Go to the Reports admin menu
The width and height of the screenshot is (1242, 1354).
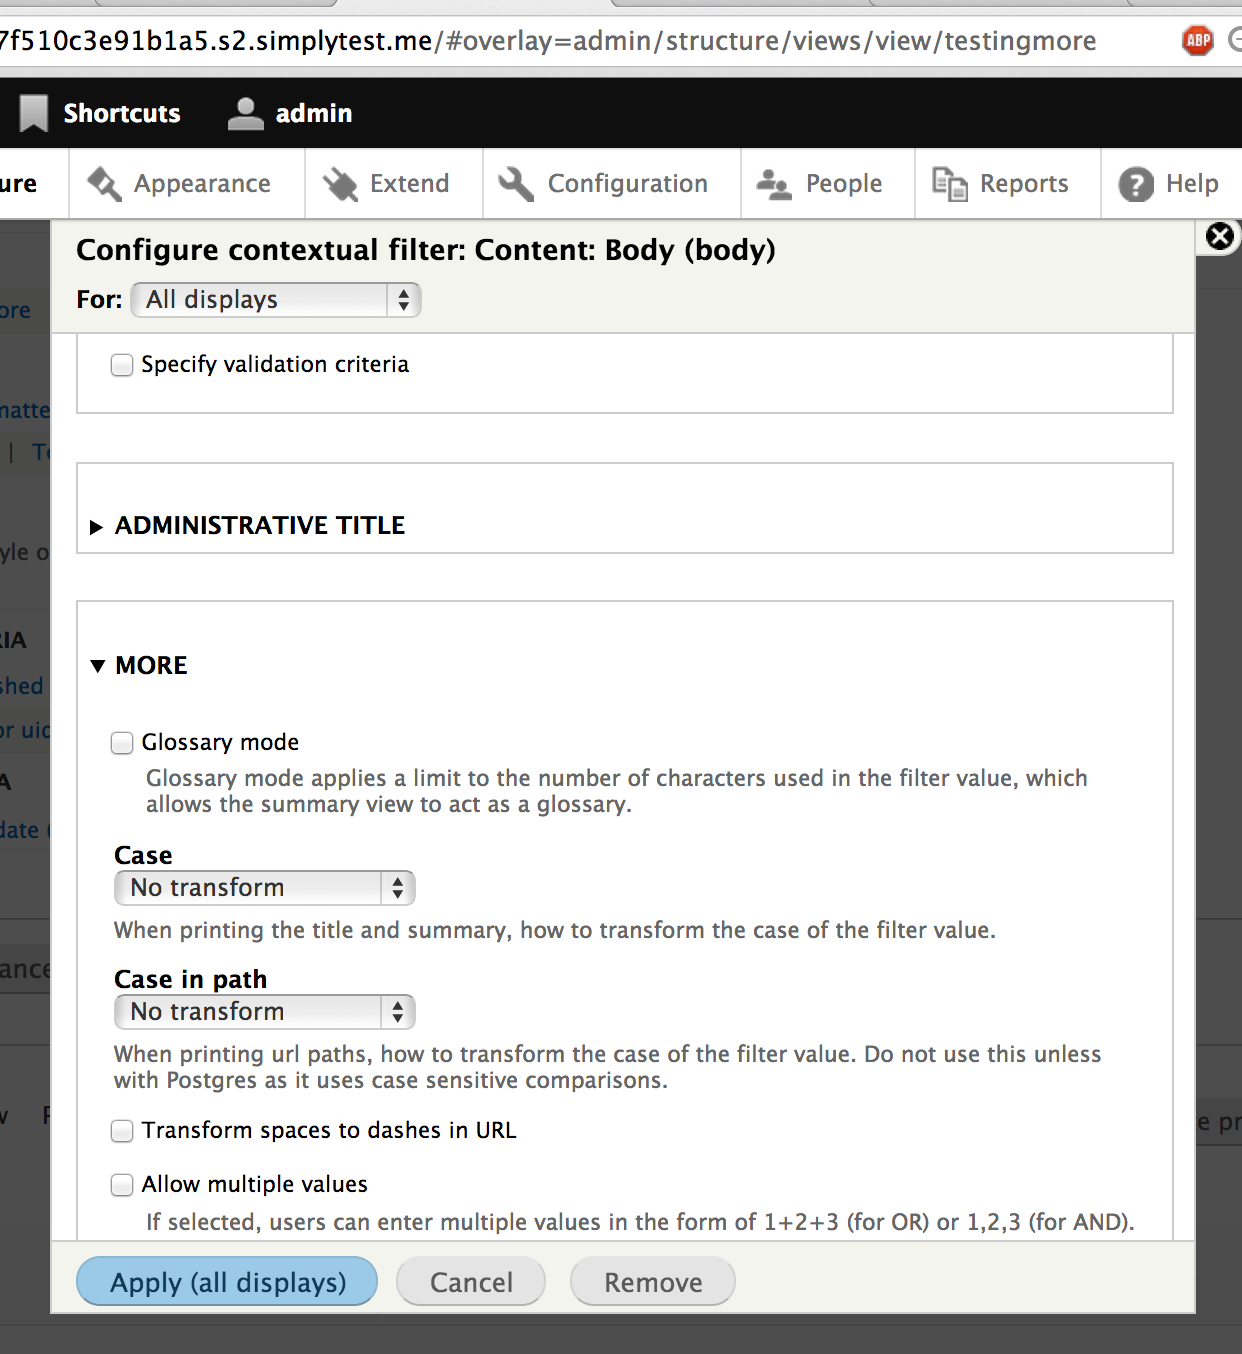click(x=1008, y=184)
